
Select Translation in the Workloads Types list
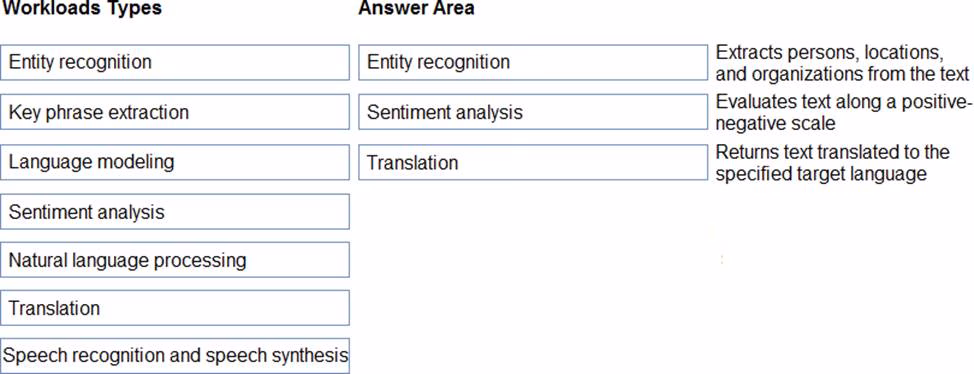click(175, 308)
